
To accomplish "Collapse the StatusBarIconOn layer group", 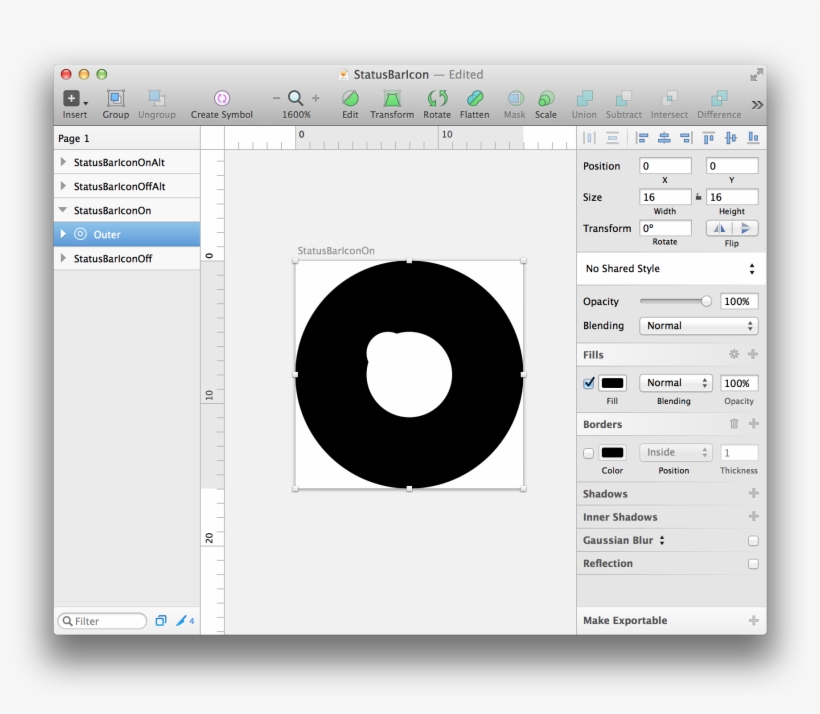I will coord(64,210).
